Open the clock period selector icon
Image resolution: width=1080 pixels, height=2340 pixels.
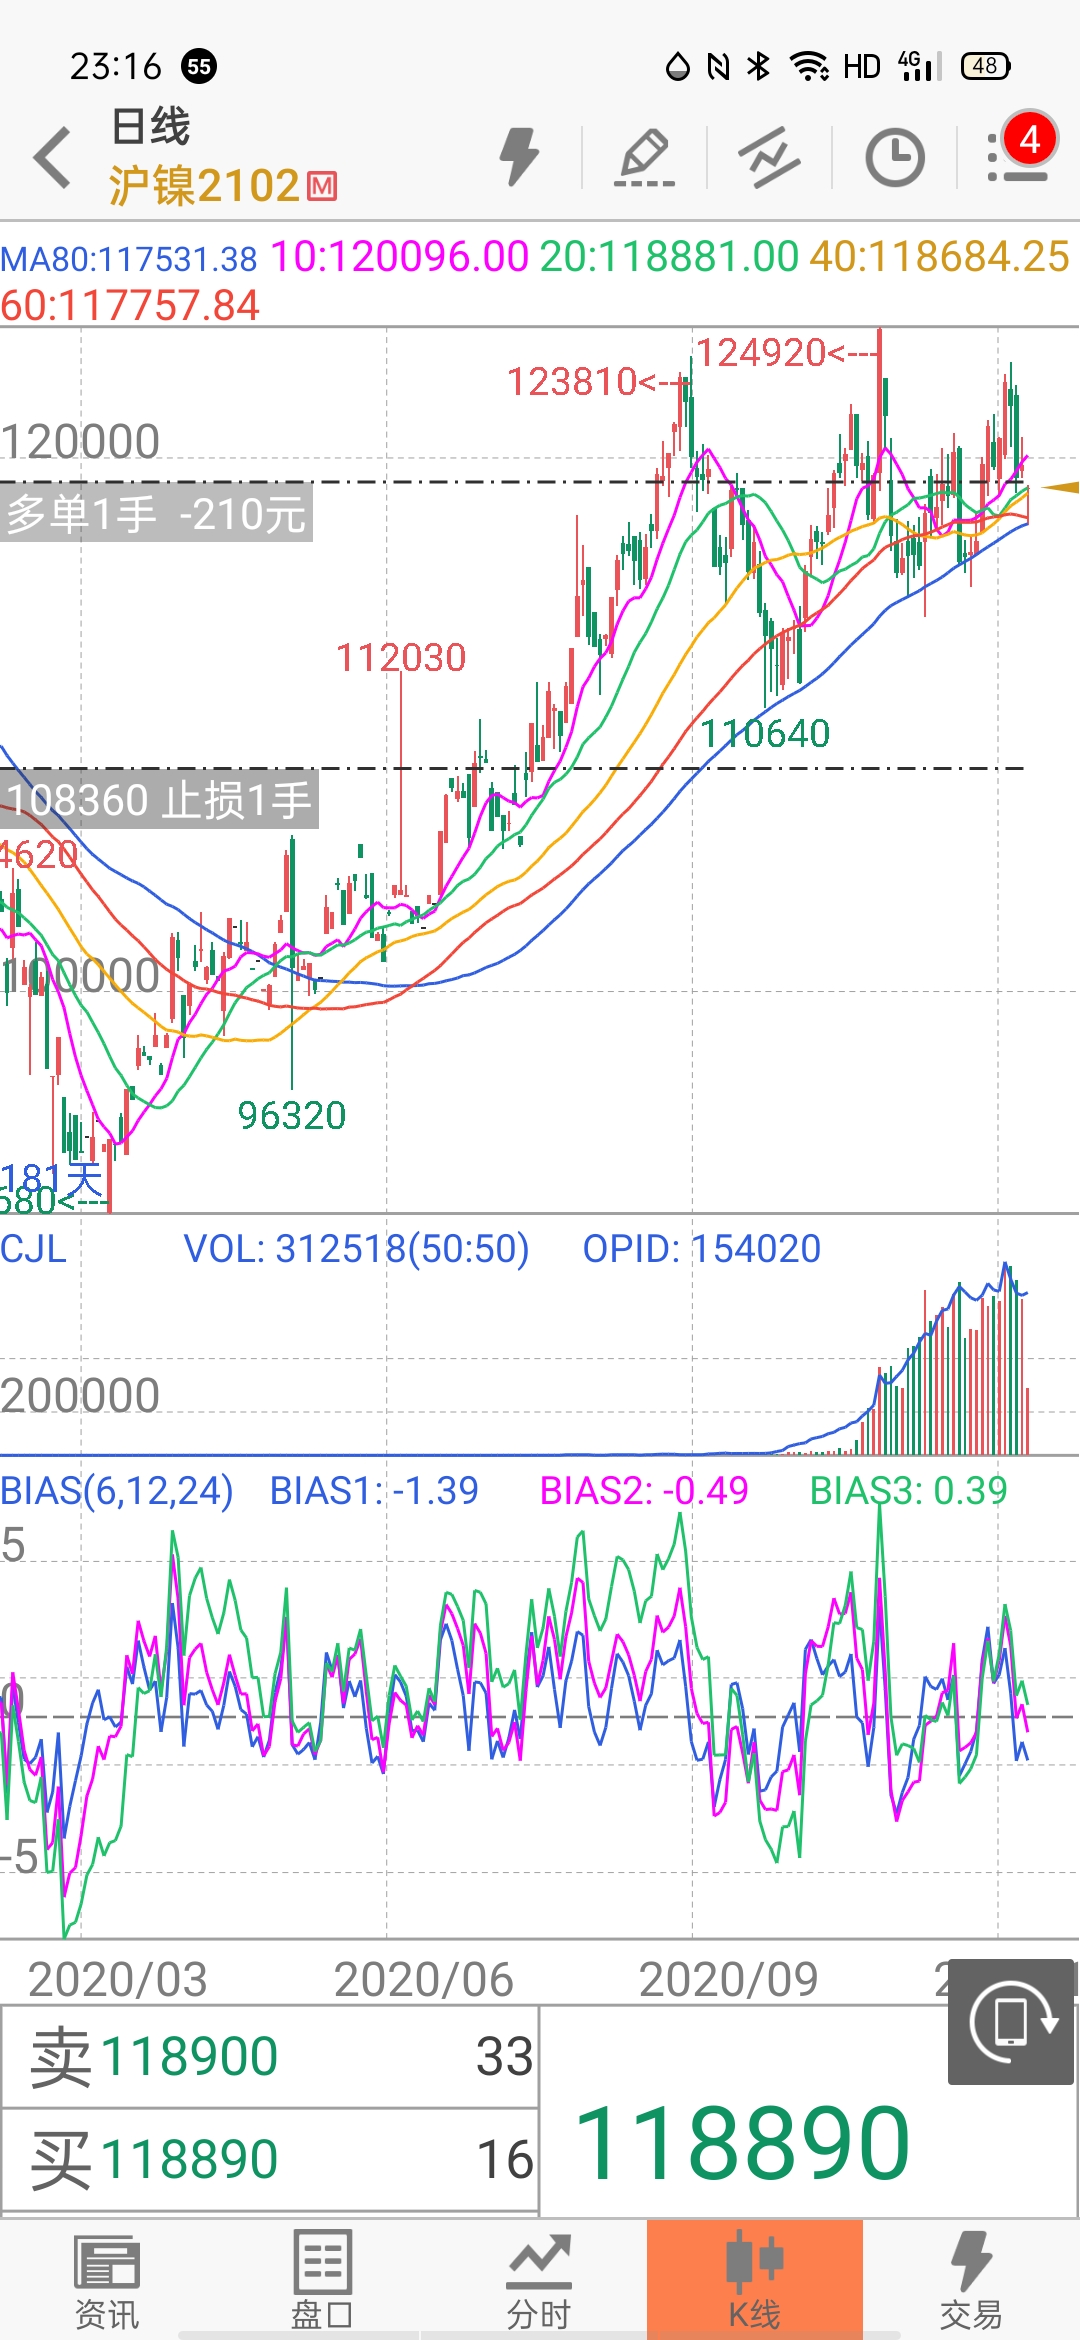894,157
